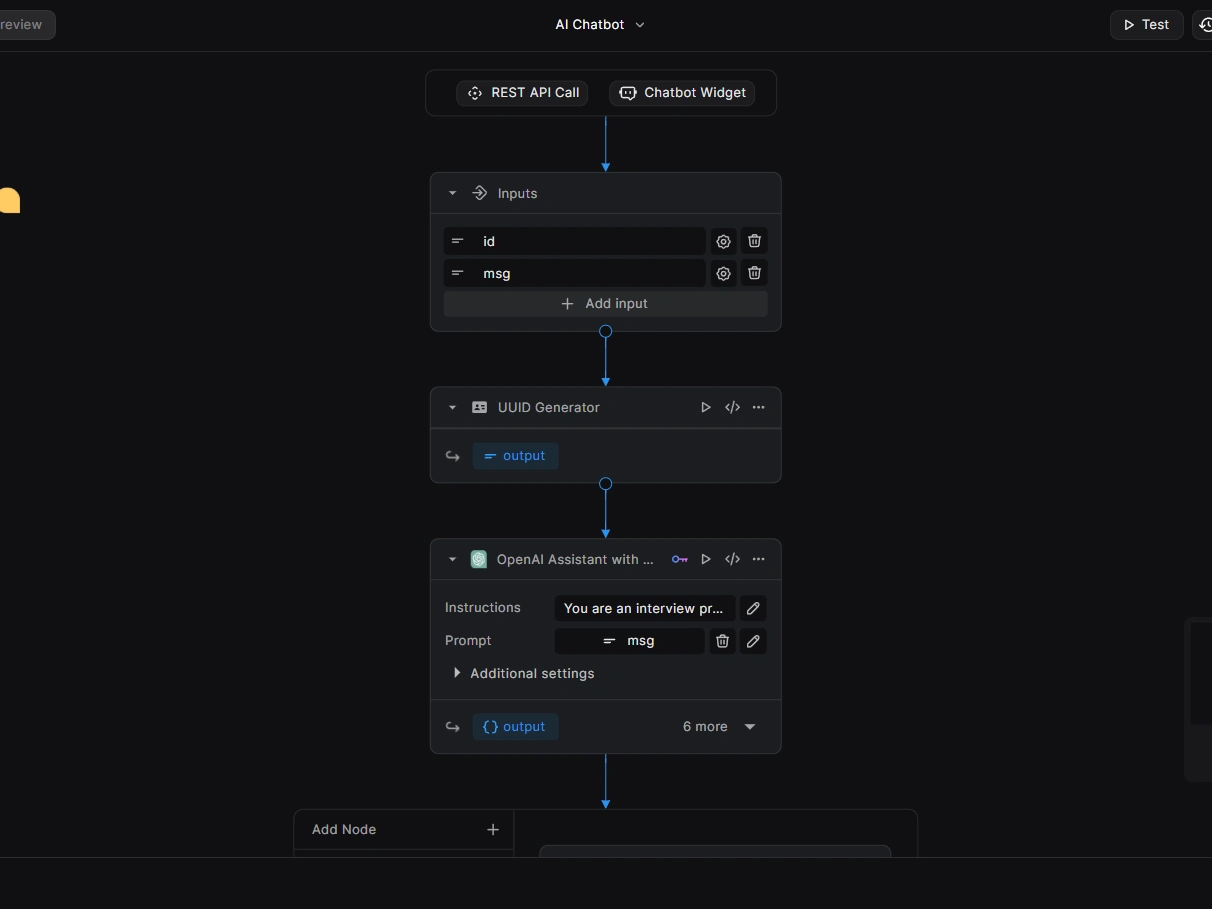Collapse the Inputs node
This screenshot has height=909, width=1212.
pos(452,193)
